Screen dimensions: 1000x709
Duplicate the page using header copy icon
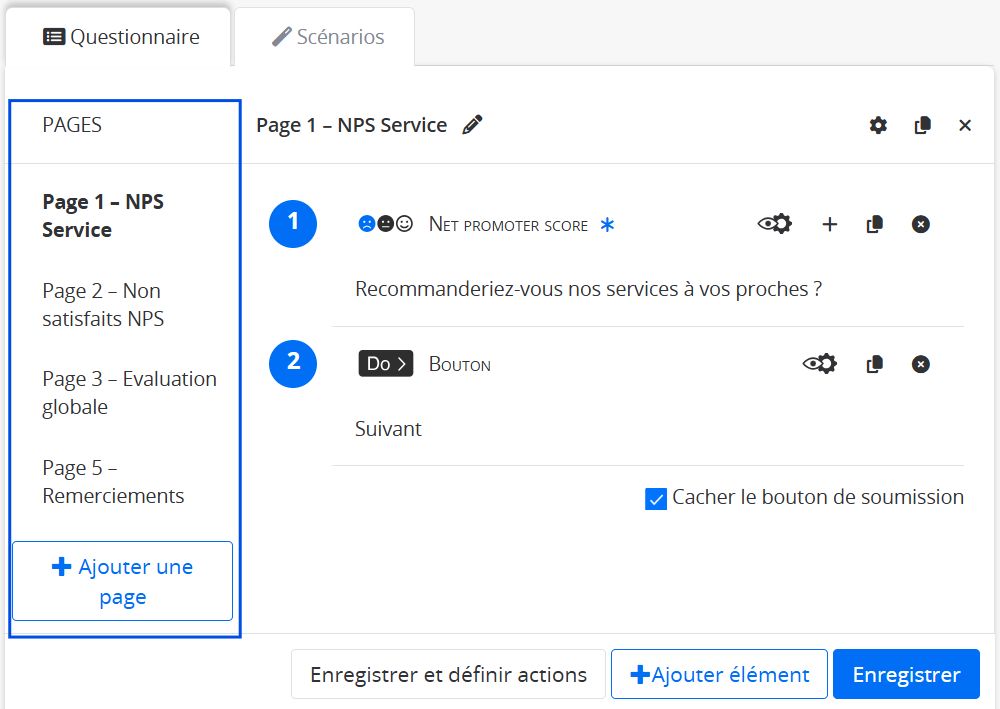tap(922, 125)
